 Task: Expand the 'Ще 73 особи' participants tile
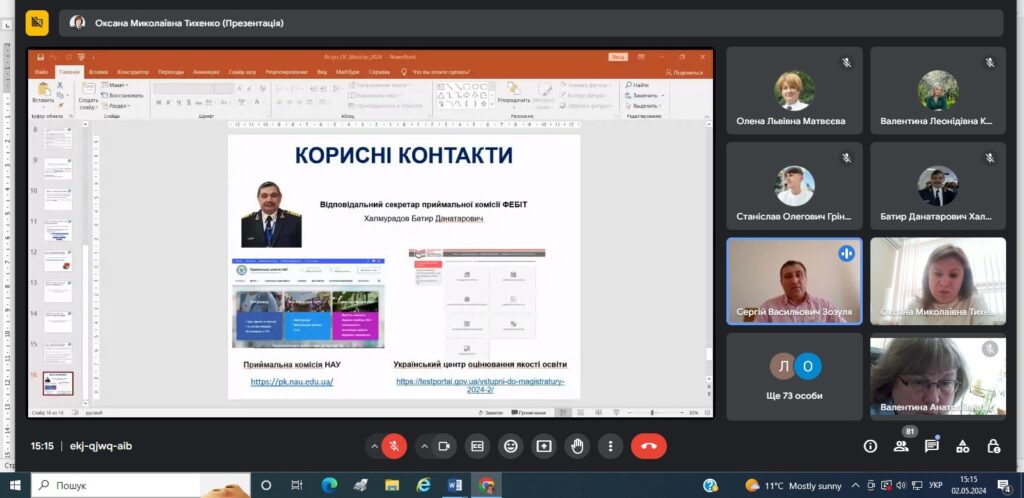tap(794, 376)
